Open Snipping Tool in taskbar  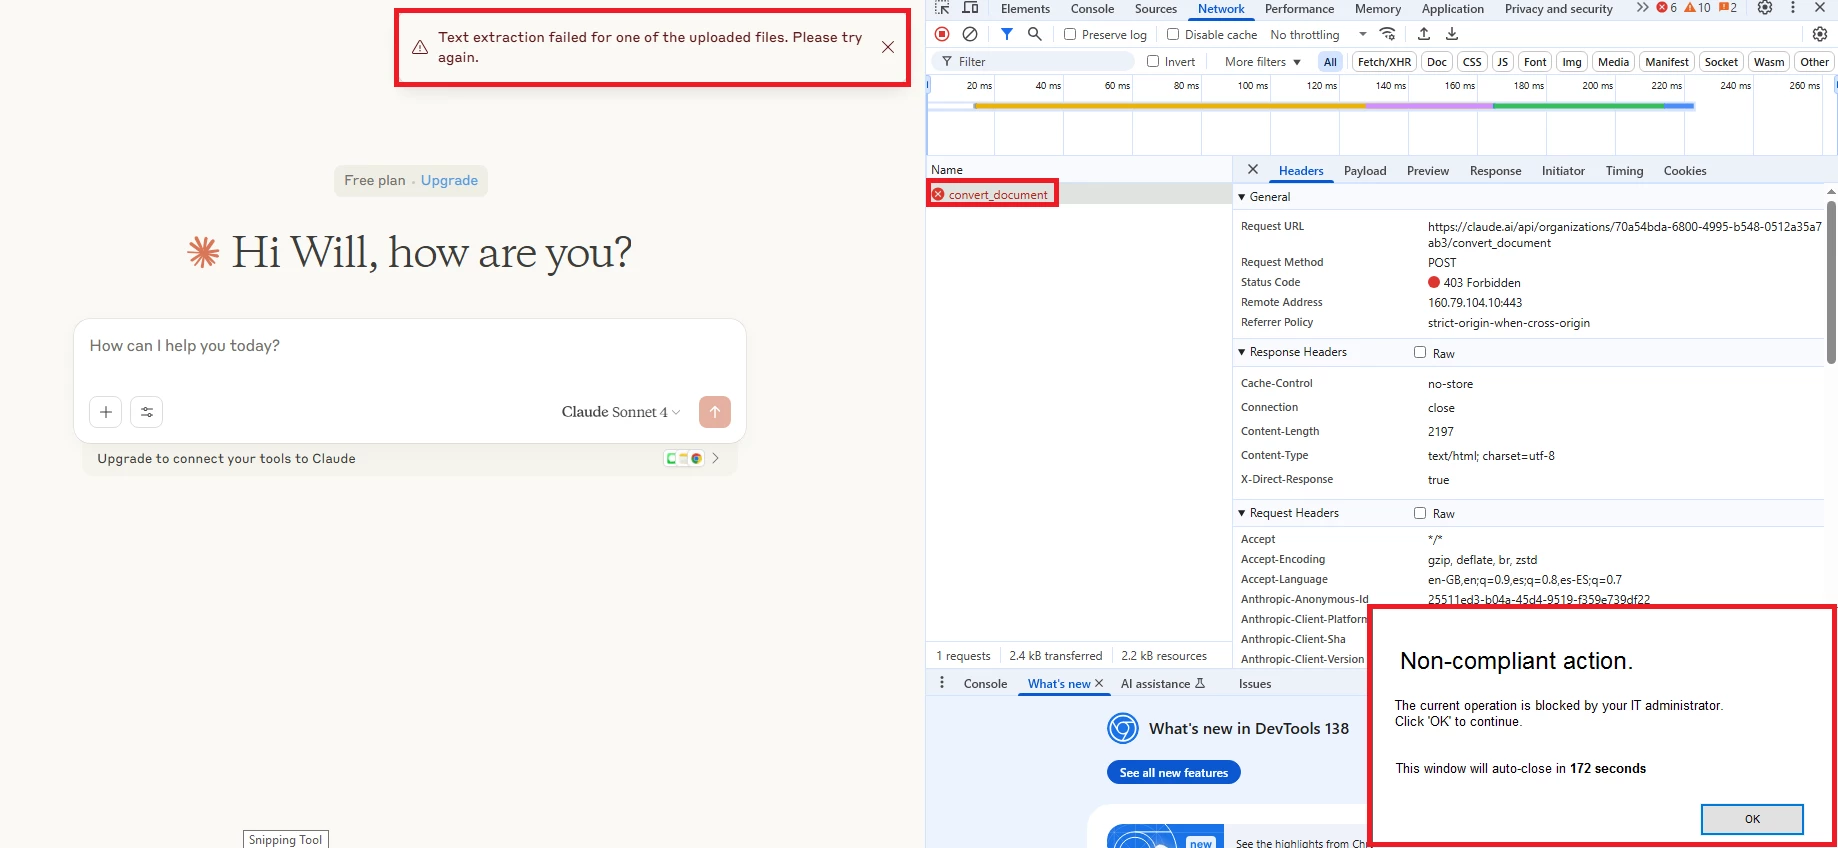tap(286, 839)
